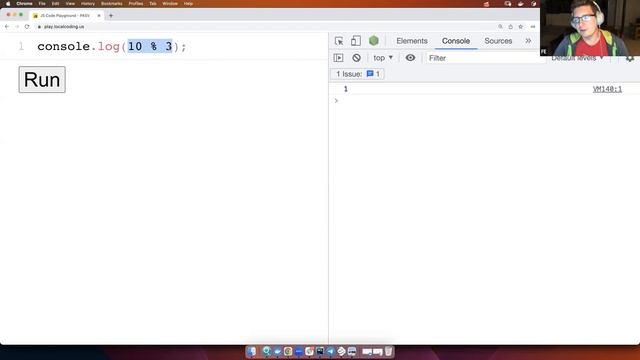Click the highlighted 10 % 3 expression

tap(150, 46)
